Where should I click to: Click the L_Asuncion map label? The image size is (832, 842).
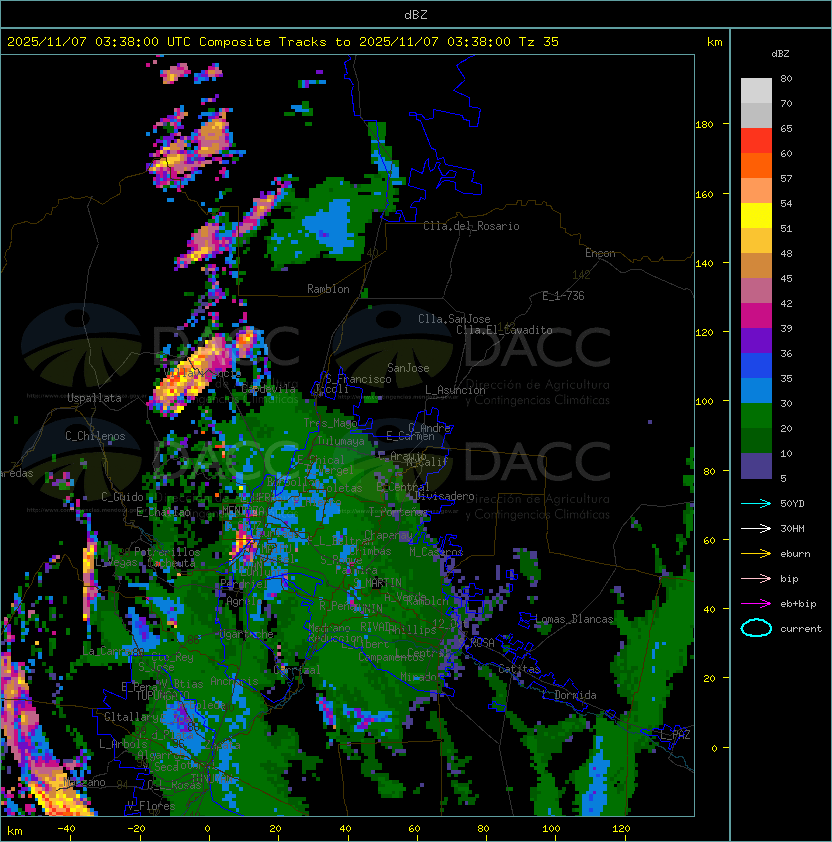coord(455,390)
